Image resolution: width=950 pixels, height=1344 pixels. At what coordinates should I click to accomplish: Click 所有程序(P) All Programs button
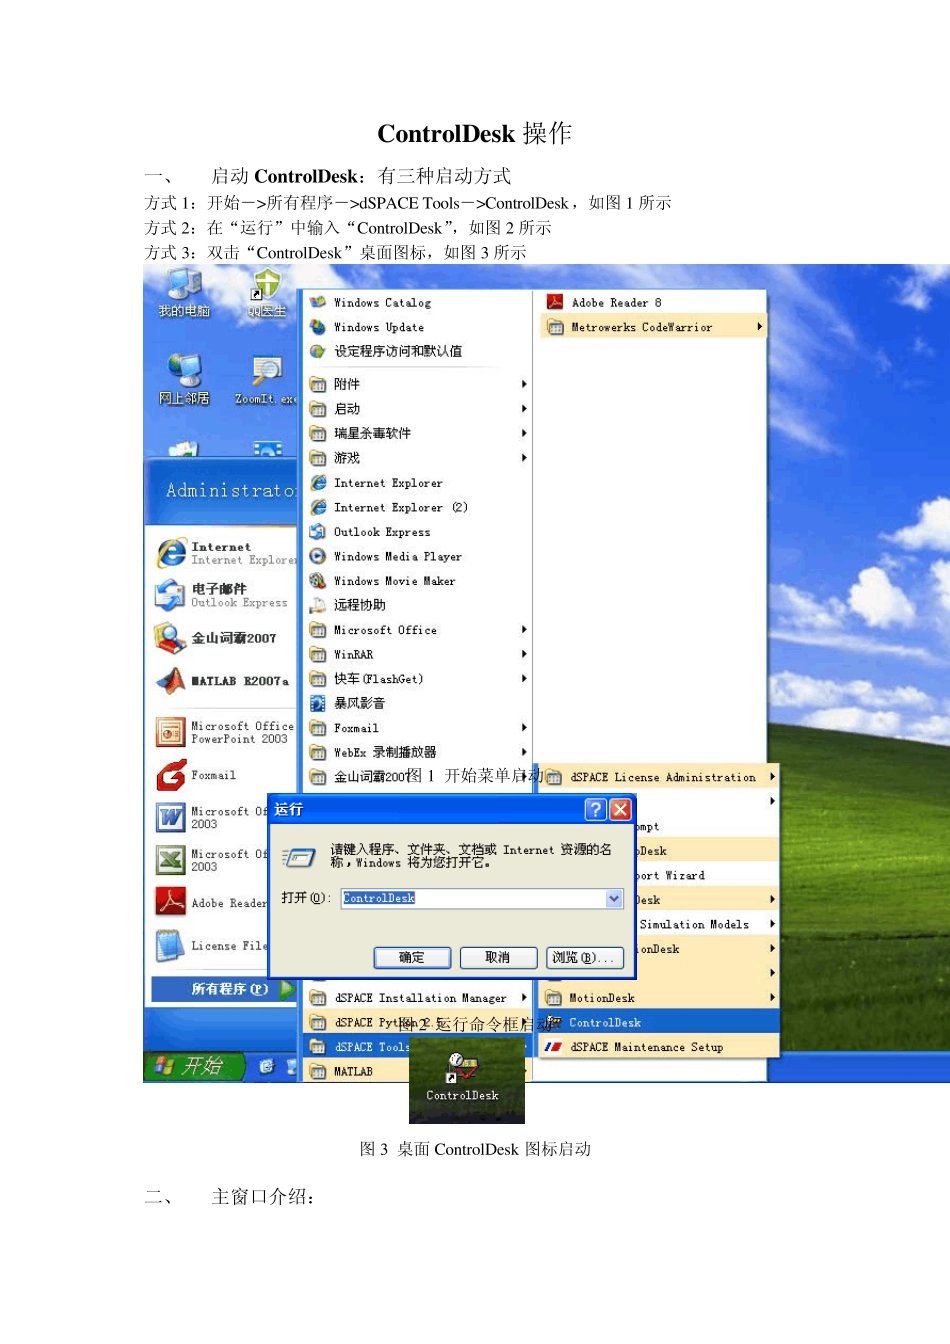coord(224,989)
